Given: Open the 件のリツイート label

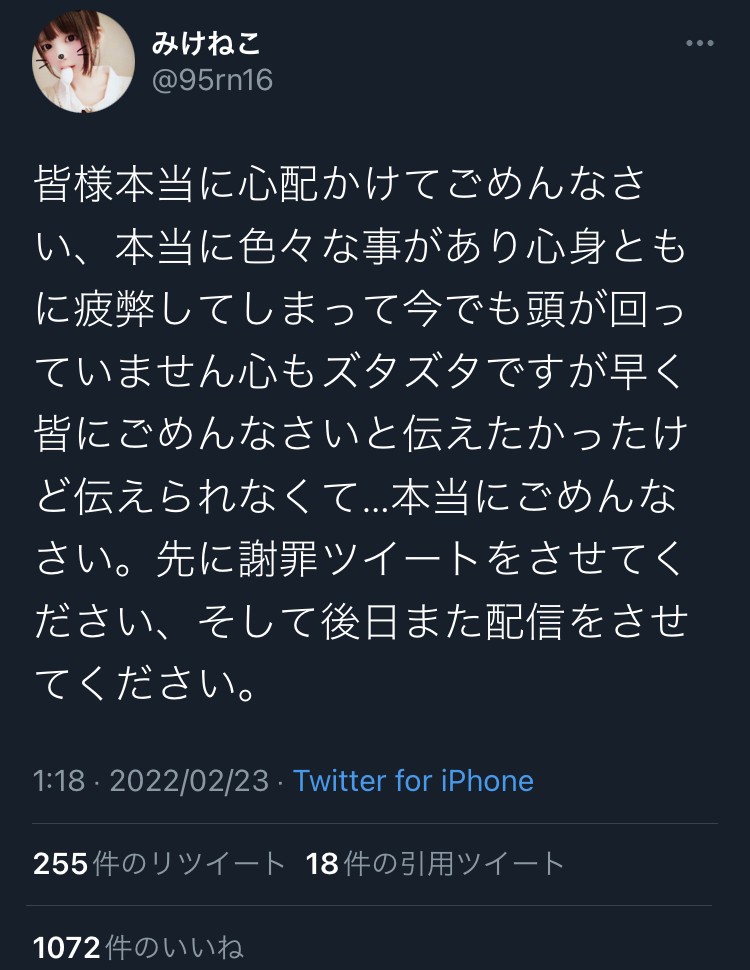Looking at the screenshot, I should pos(189,864).
